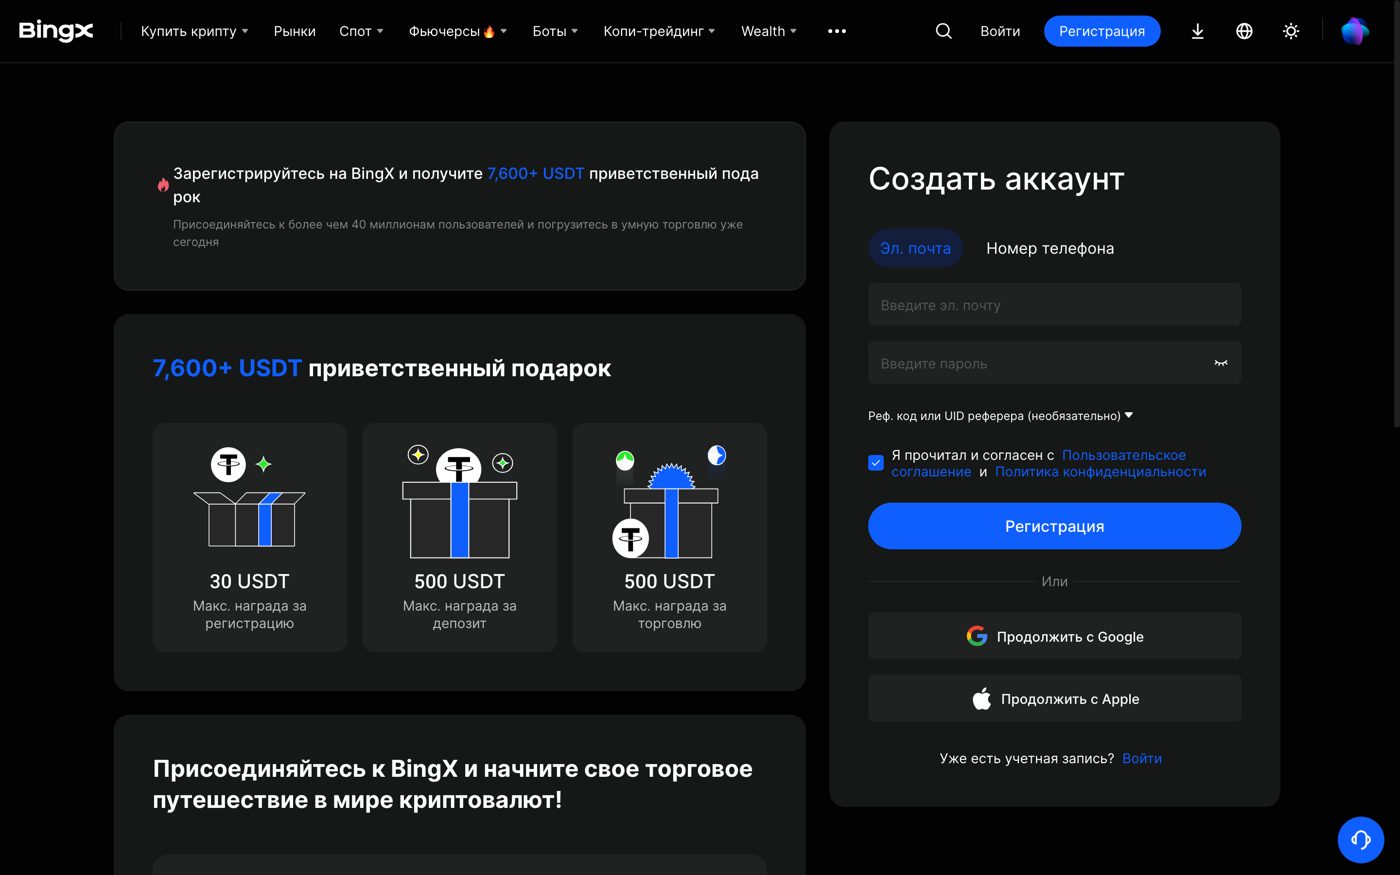The height and width of the screenshot is (875, 1400).
Task: Click the Присоединяйтесь к BingX heading
Action: click(x=453, y=784)
